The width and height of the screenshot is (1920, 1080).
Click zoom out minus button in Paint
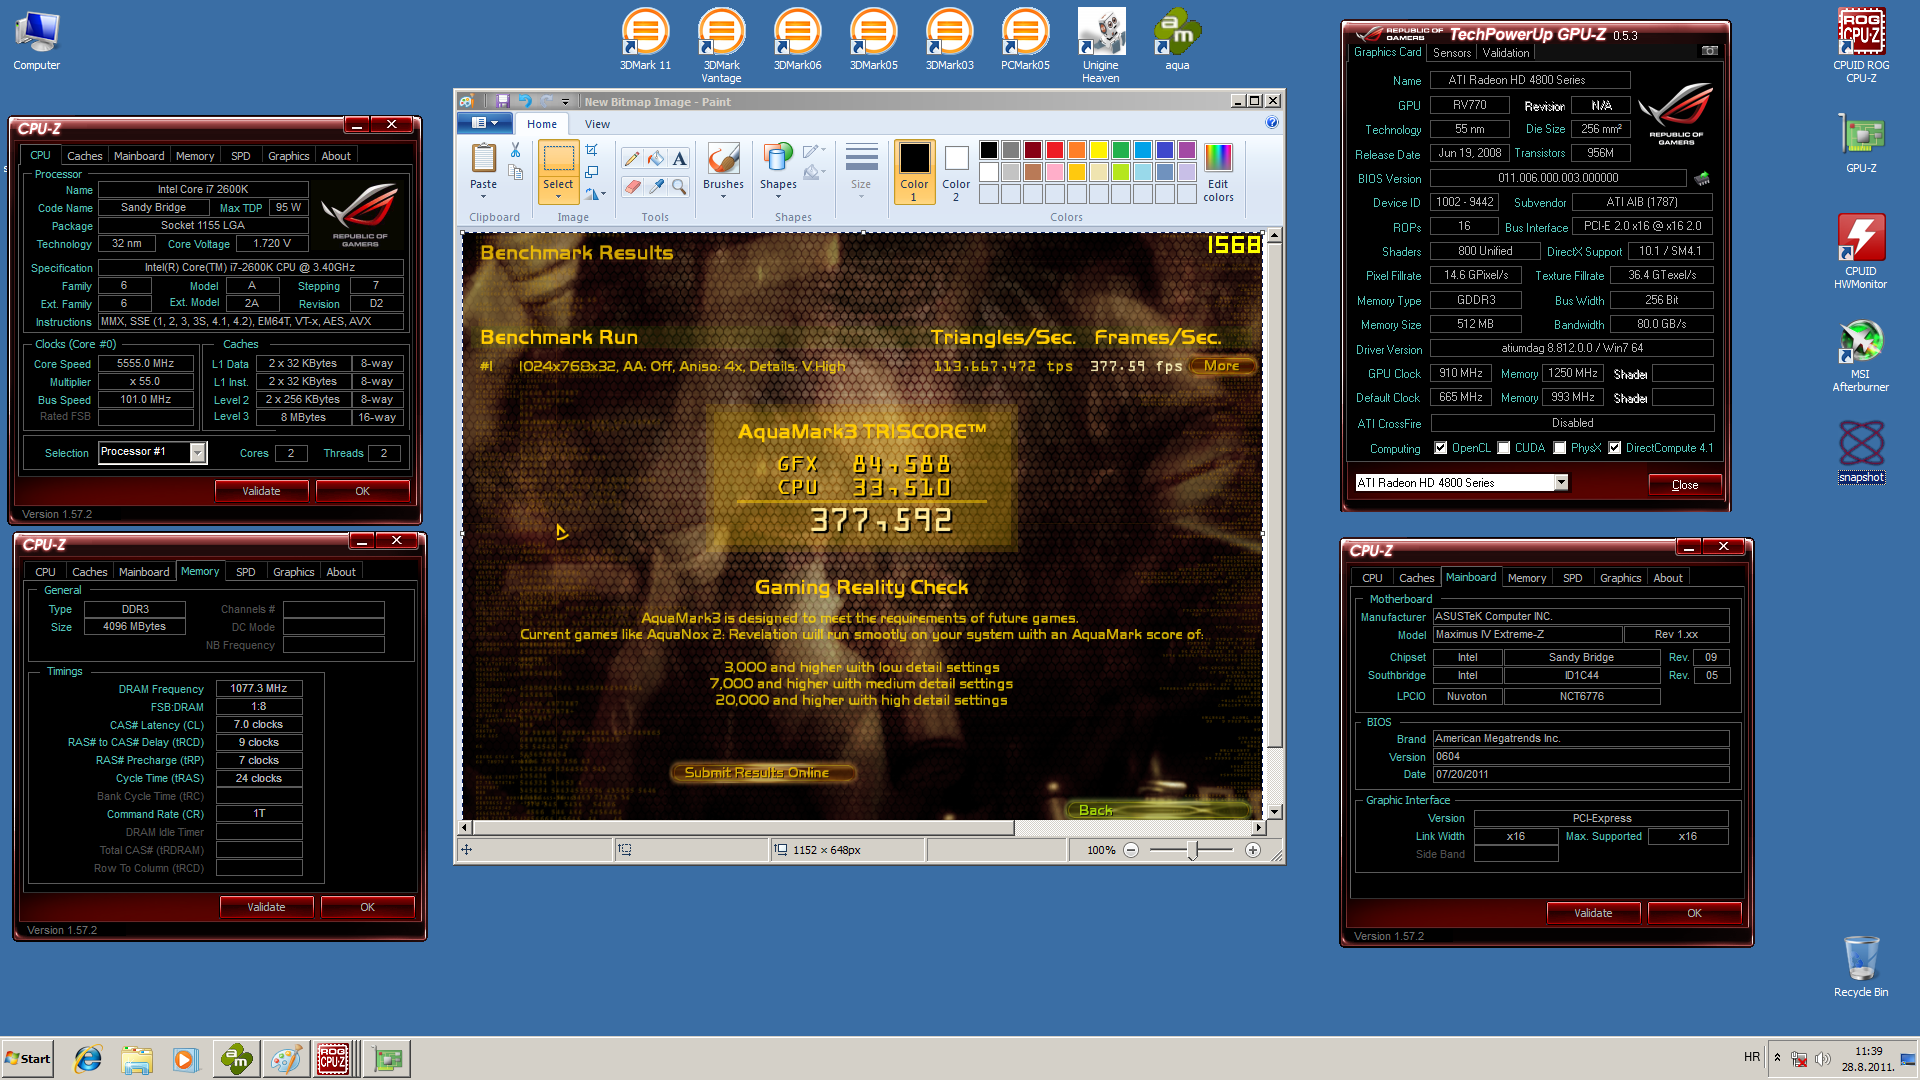click(1131, 850)
